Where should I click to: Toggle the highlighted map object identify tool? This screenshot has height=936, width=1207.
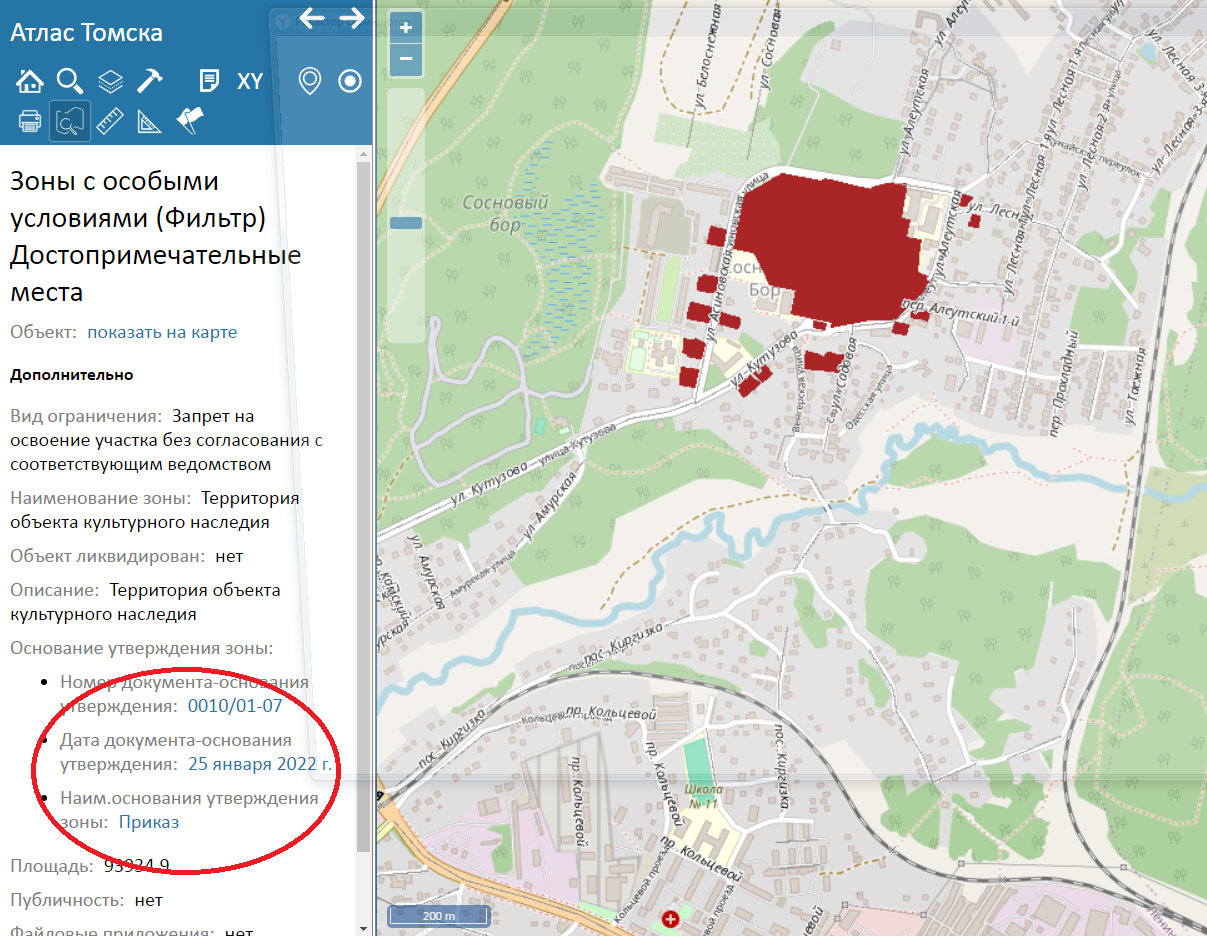point(70,121)
